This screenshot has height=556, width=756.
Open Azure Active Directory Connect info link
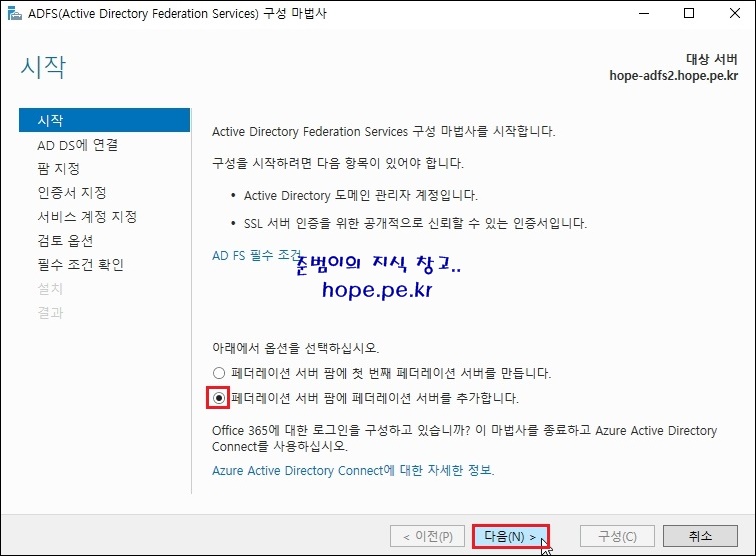[353, 470]
